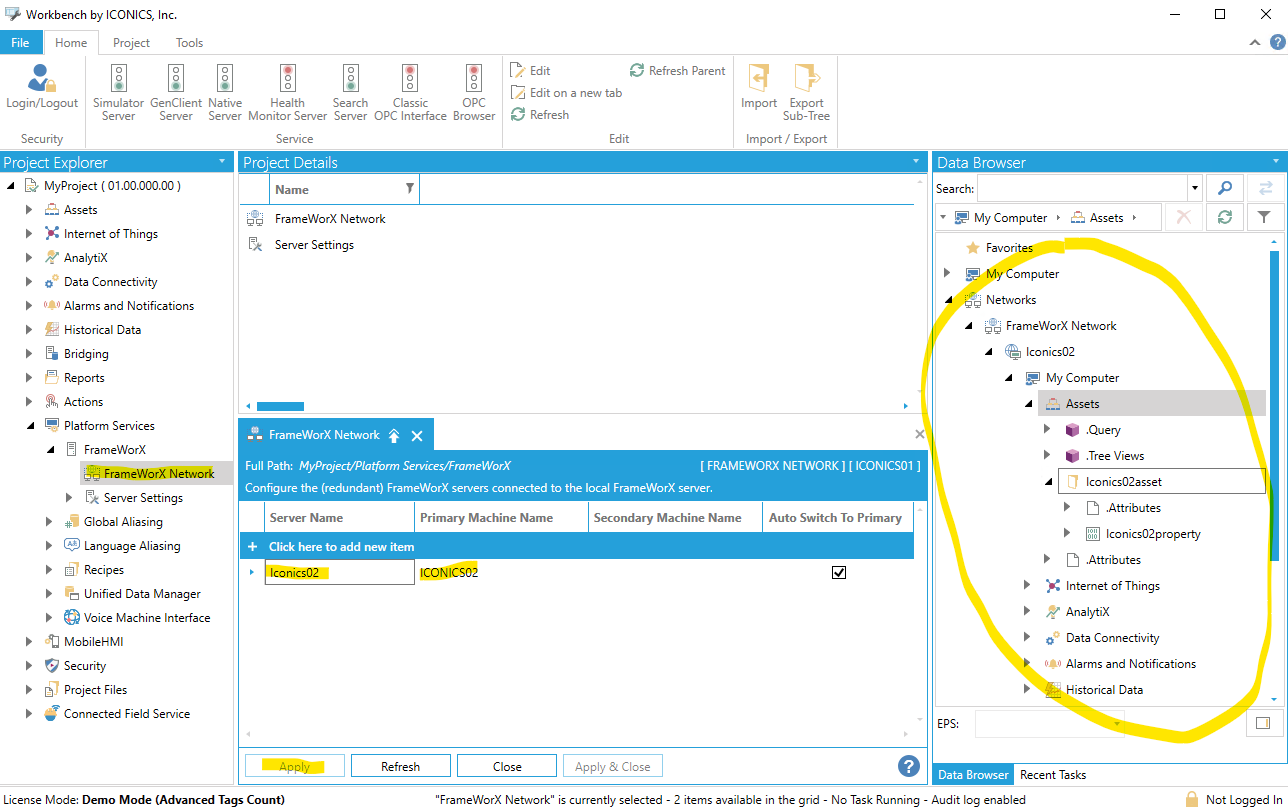Select Historical Data in Project Explorer

pyautogui.click(x=102, y=330)
